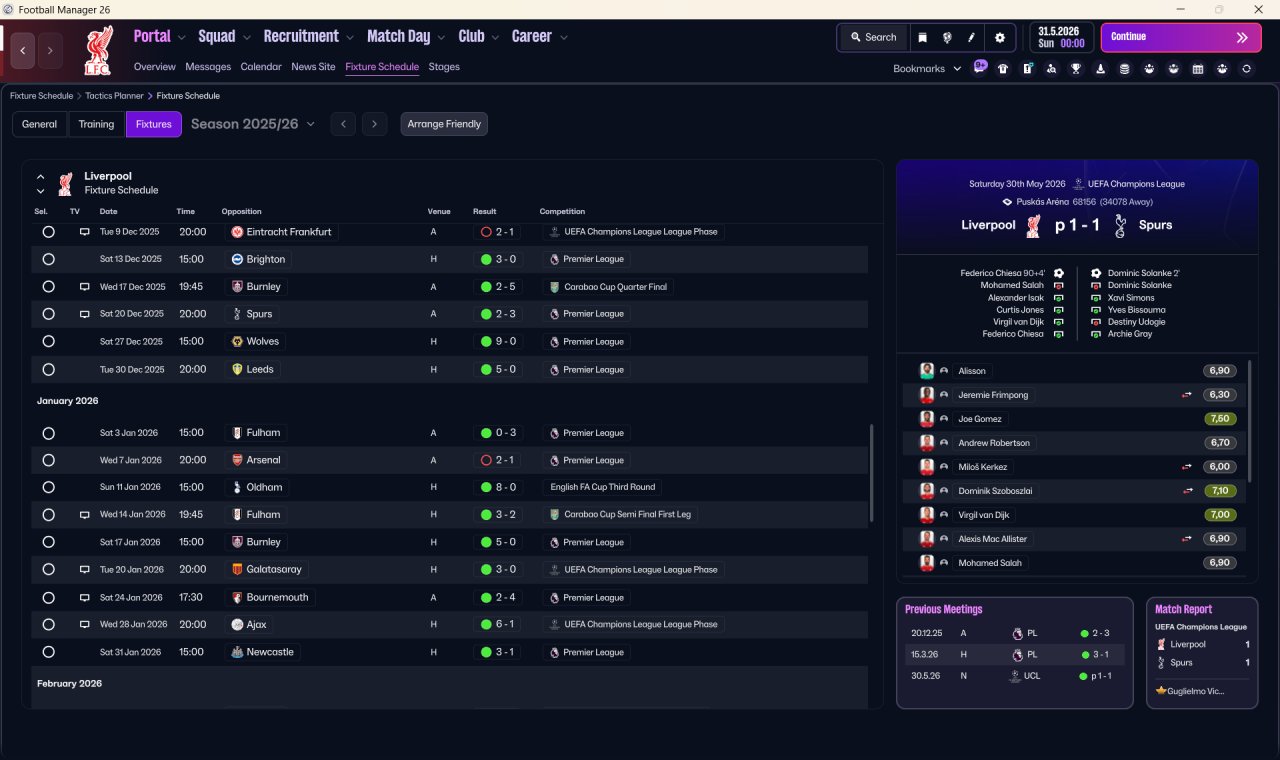The image size is (1280, 760).
Task: Click the 31.5.2026 date and time display
Action: (x=1062, y=37)
